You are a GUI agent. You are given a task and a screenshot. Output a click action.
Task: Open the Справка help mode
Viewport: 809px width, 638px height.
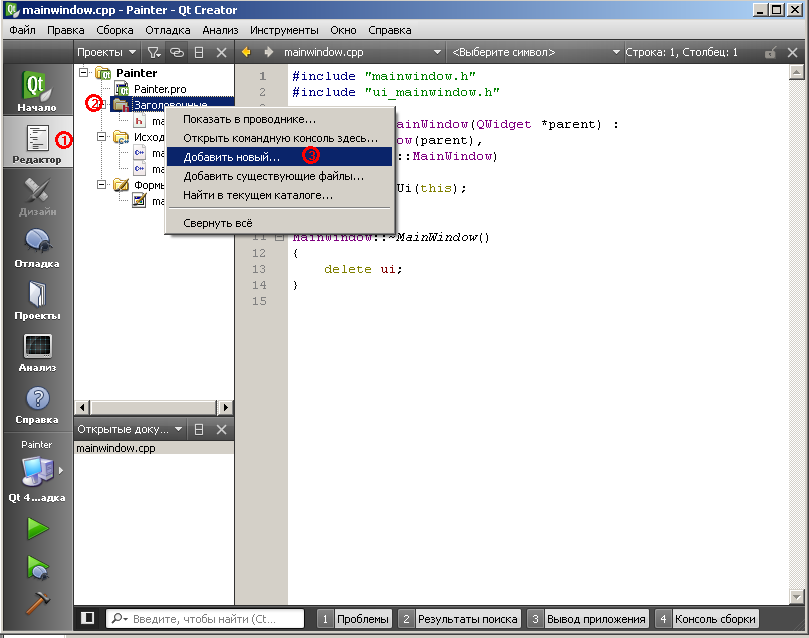(37, 403)
